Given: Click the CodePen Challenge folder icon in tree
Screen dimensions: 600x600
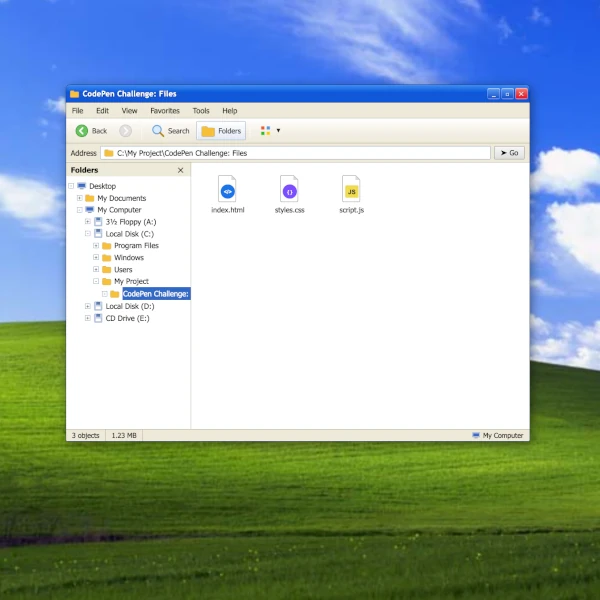Looking at the screenshot, I should pyautogui.click(x=114, y=294).
